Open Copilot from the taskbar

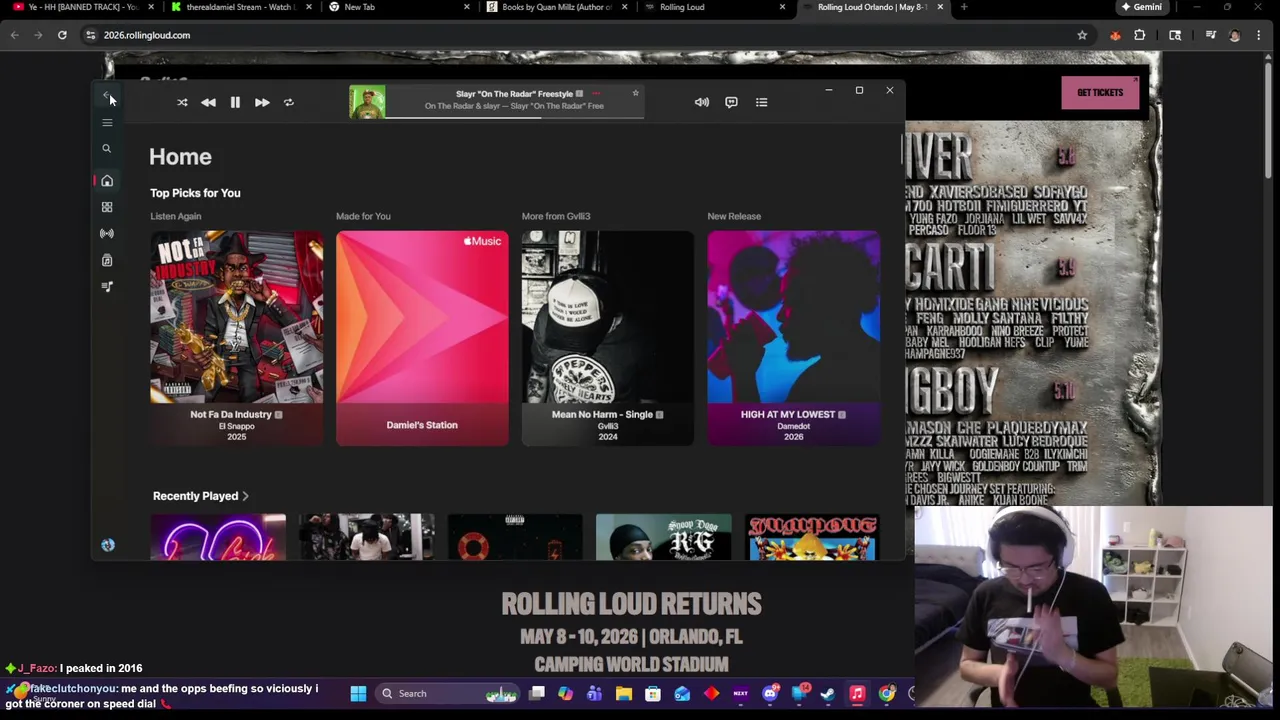click(566, 693)
